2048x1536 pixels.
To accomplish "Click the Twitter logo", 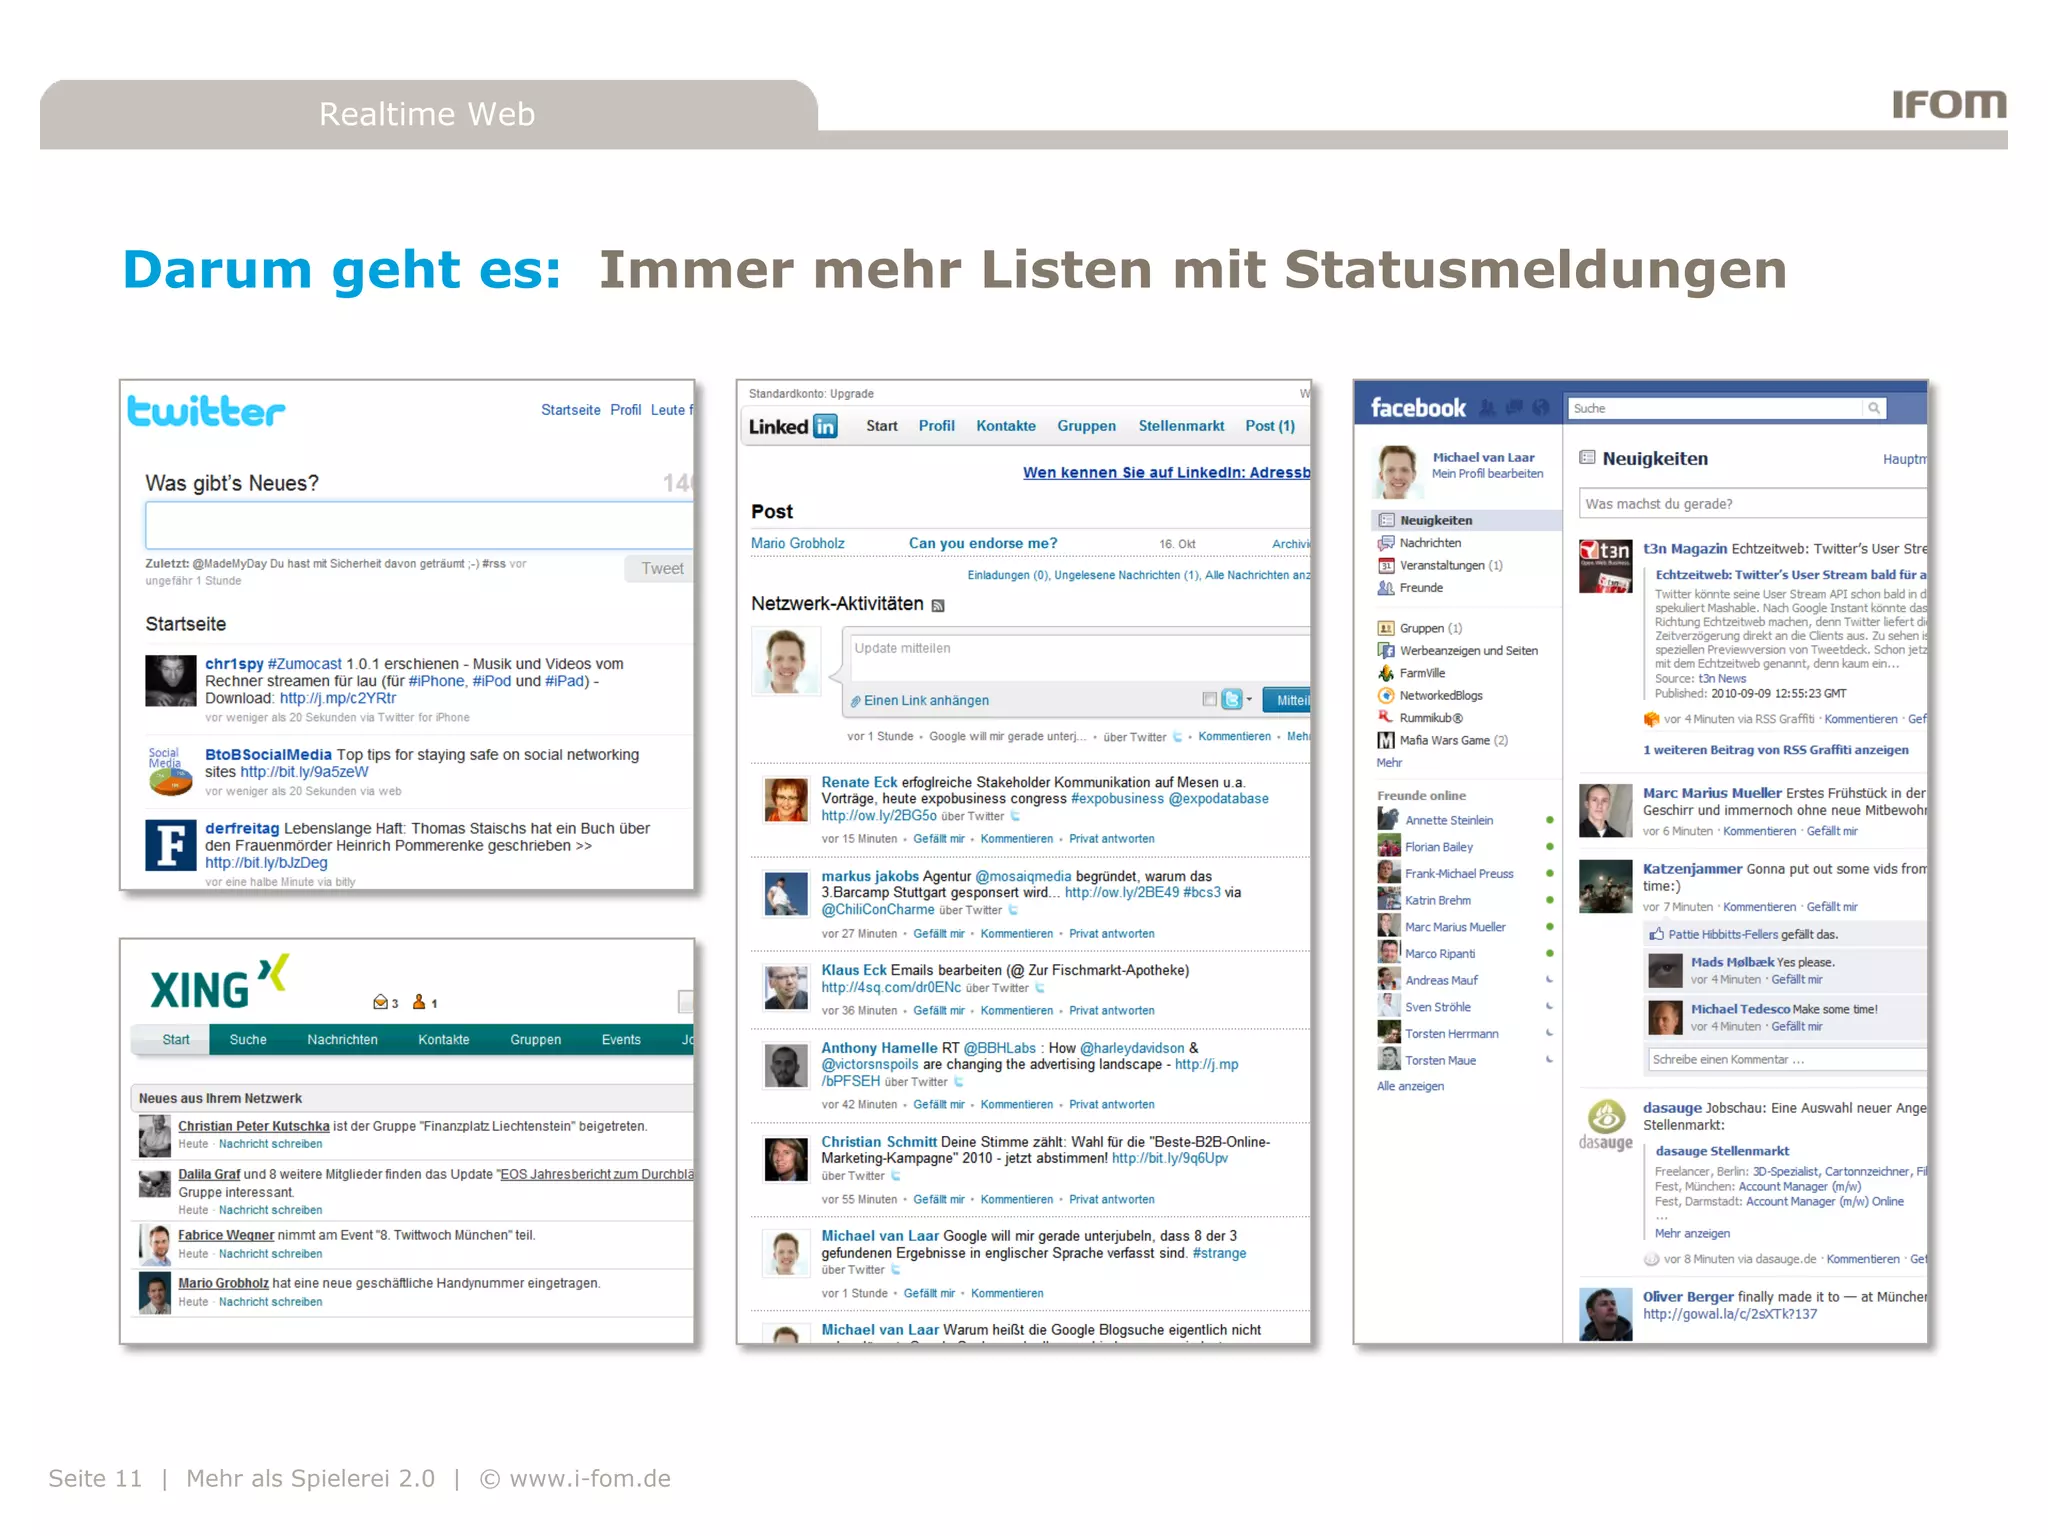I will pos(206,411).
